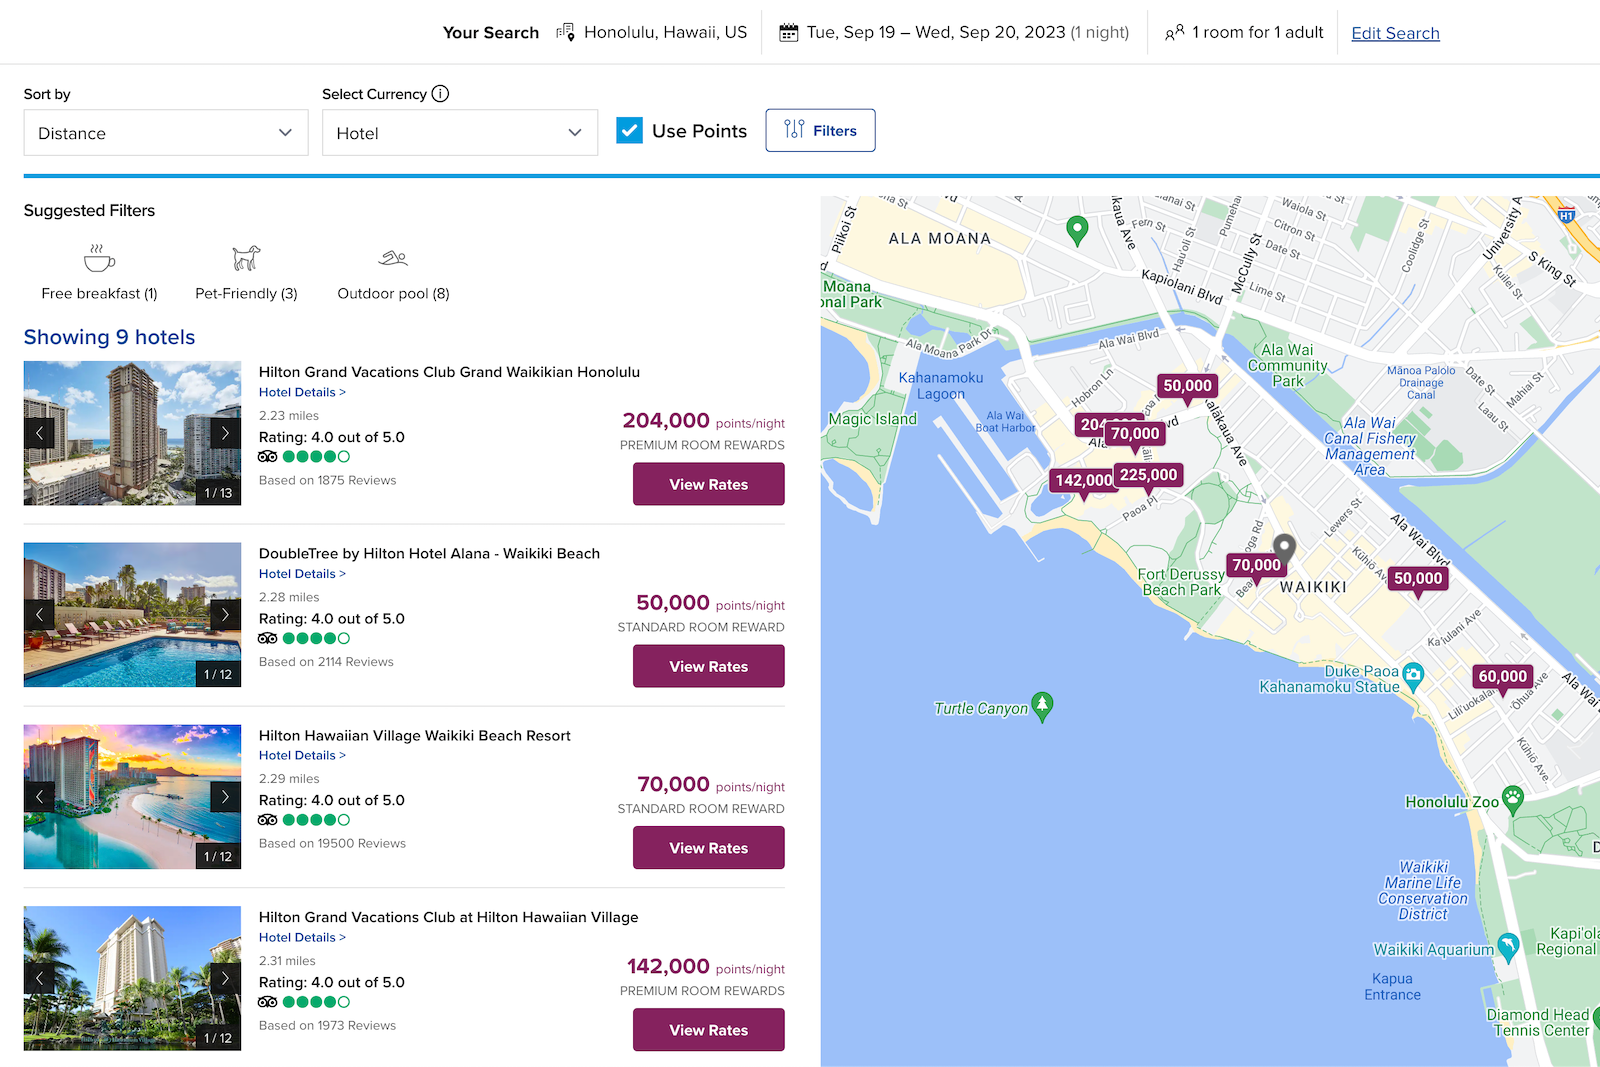Click the Pet-Friendly dog icon
The height and width of the screenshot is (1067, 1600).
(x=246, y=258)
